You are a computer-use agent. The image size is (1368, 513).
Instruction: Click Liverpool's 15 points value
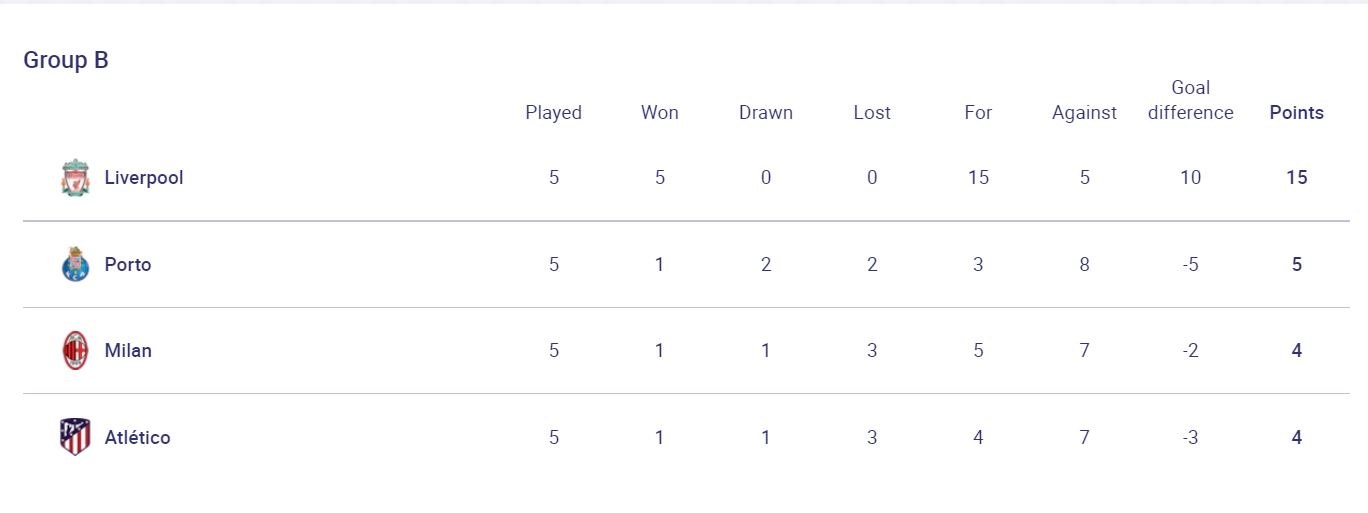1296,178
